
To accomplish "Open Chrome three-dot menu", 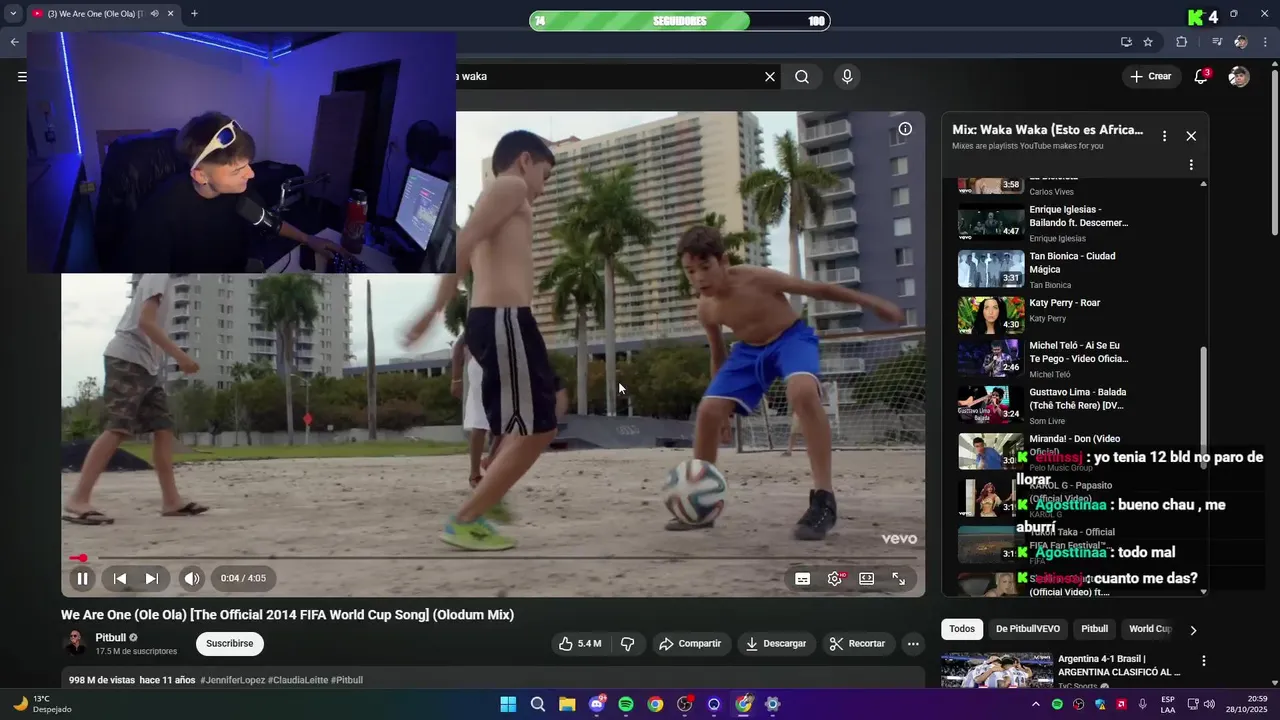I will (x=1266, y=42).
